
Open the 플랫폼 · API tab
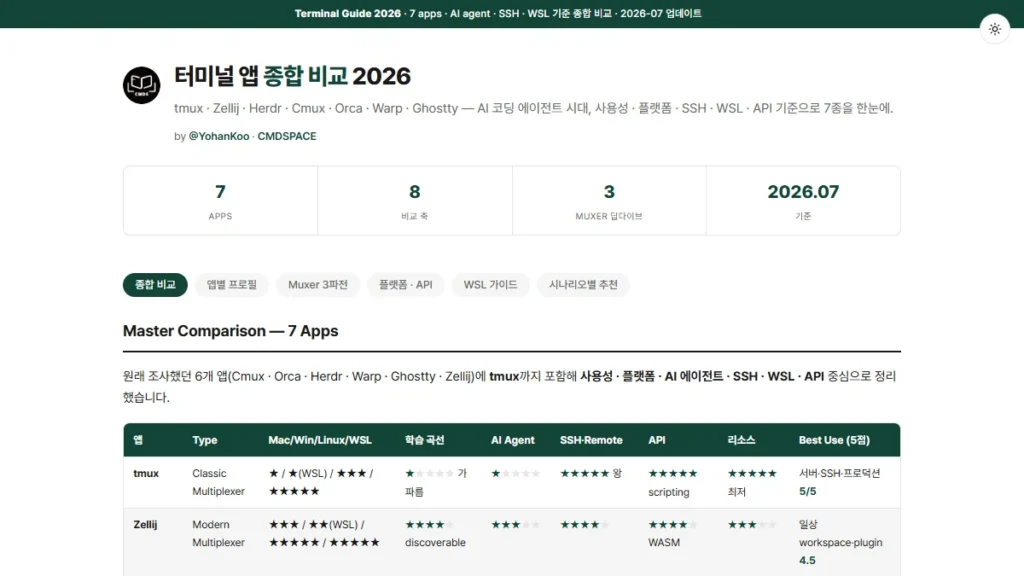pyautogui.click(x=406, y=285)
